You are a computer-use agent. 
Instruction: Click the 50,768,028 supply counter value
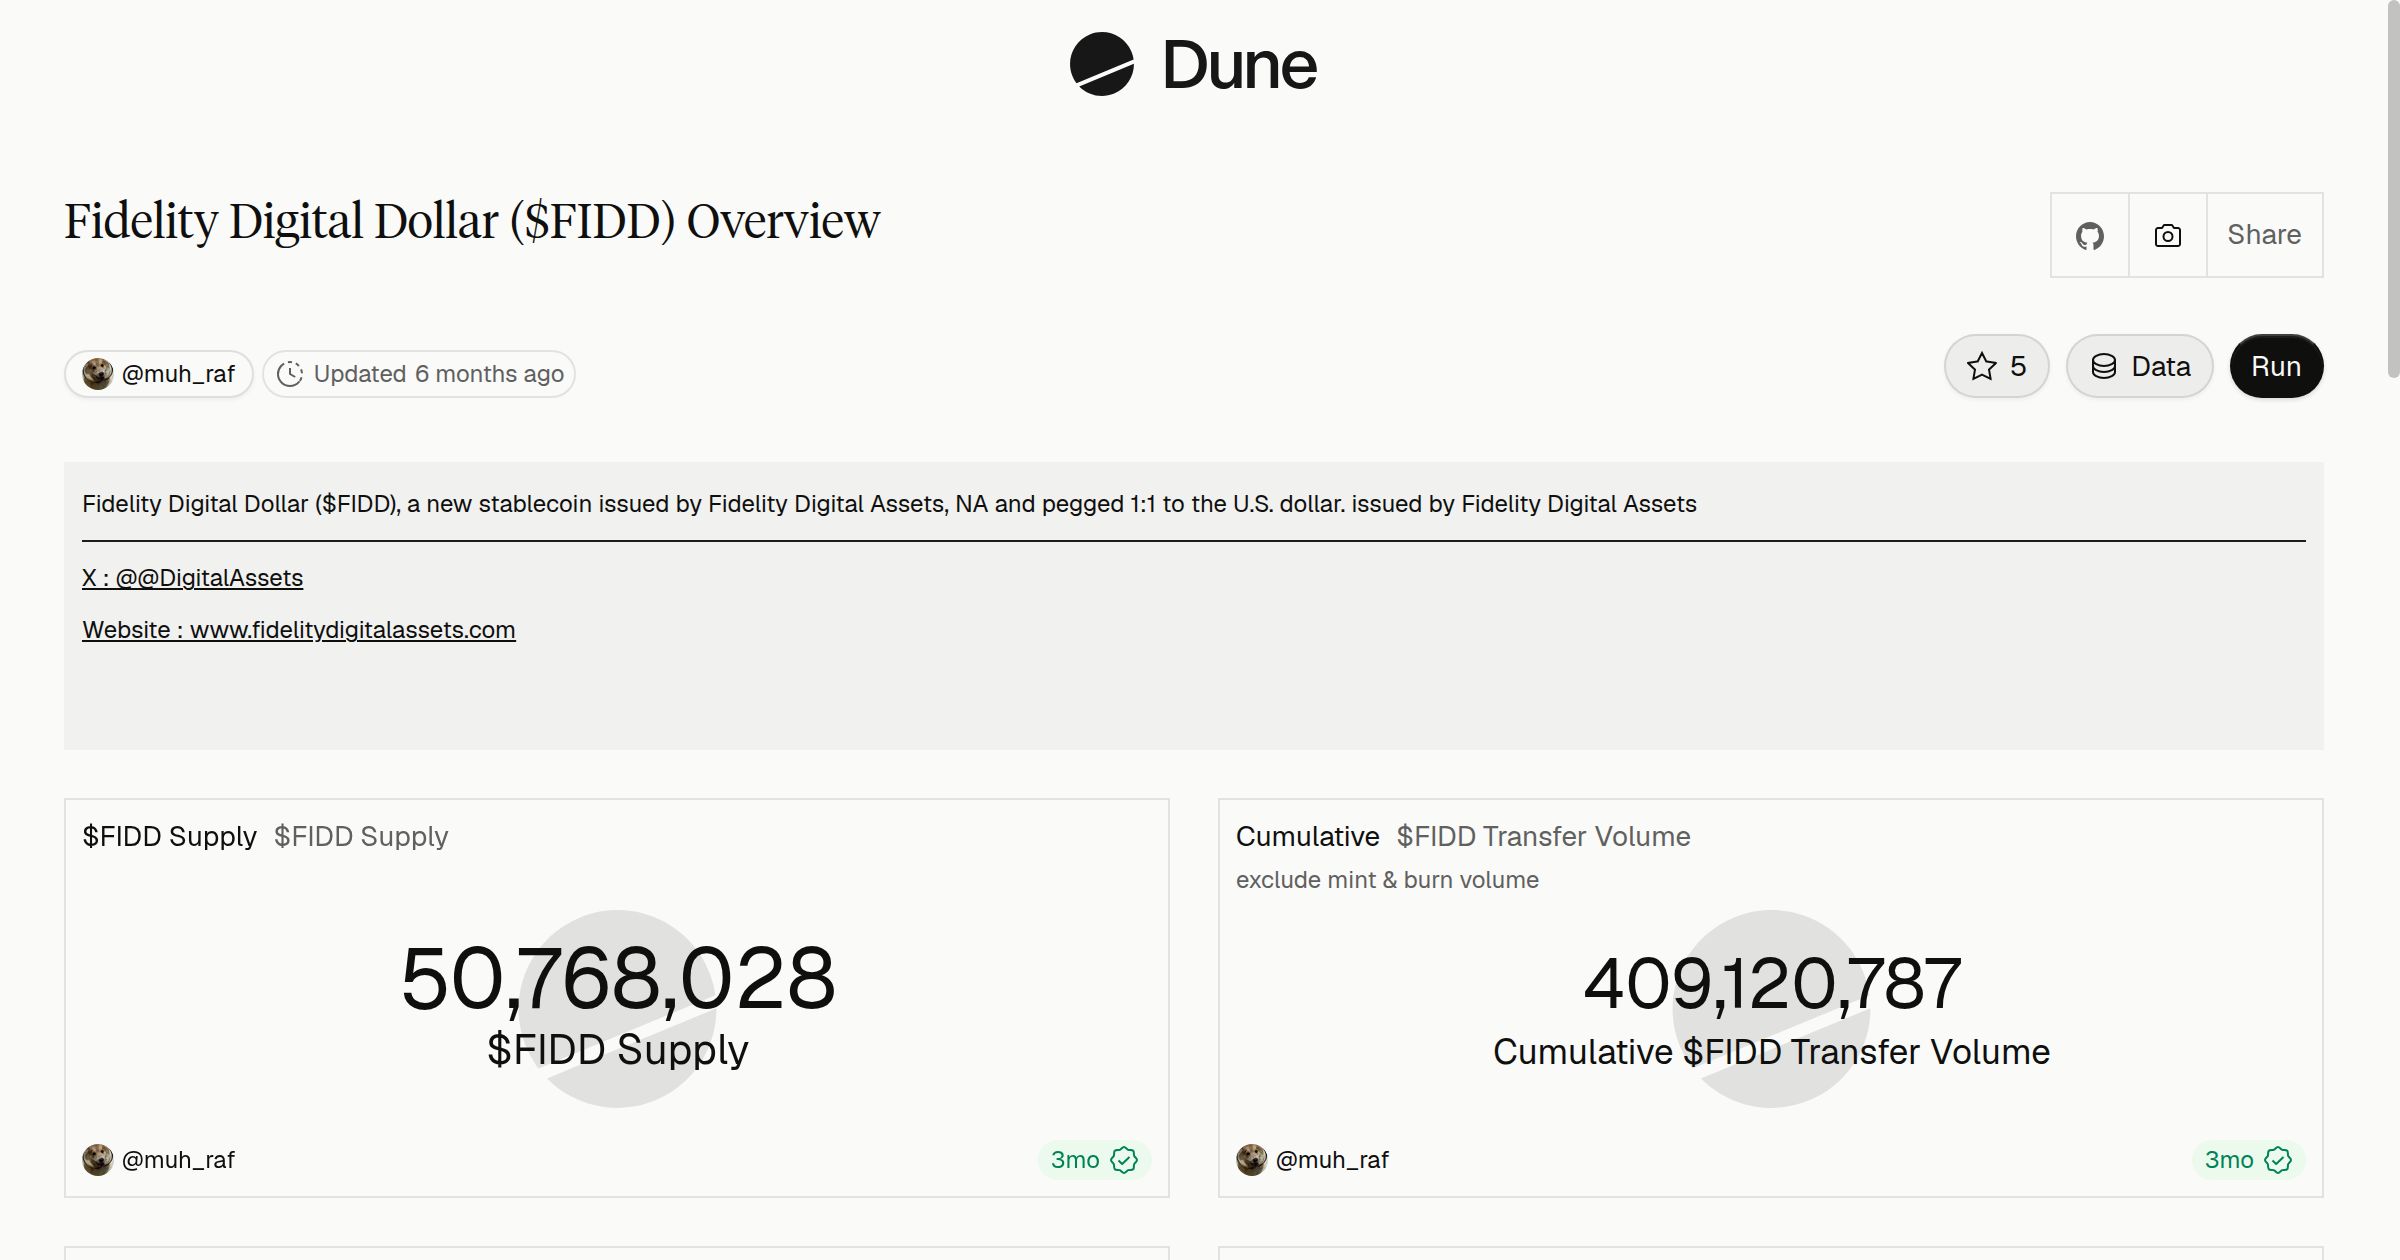(618, 979)
